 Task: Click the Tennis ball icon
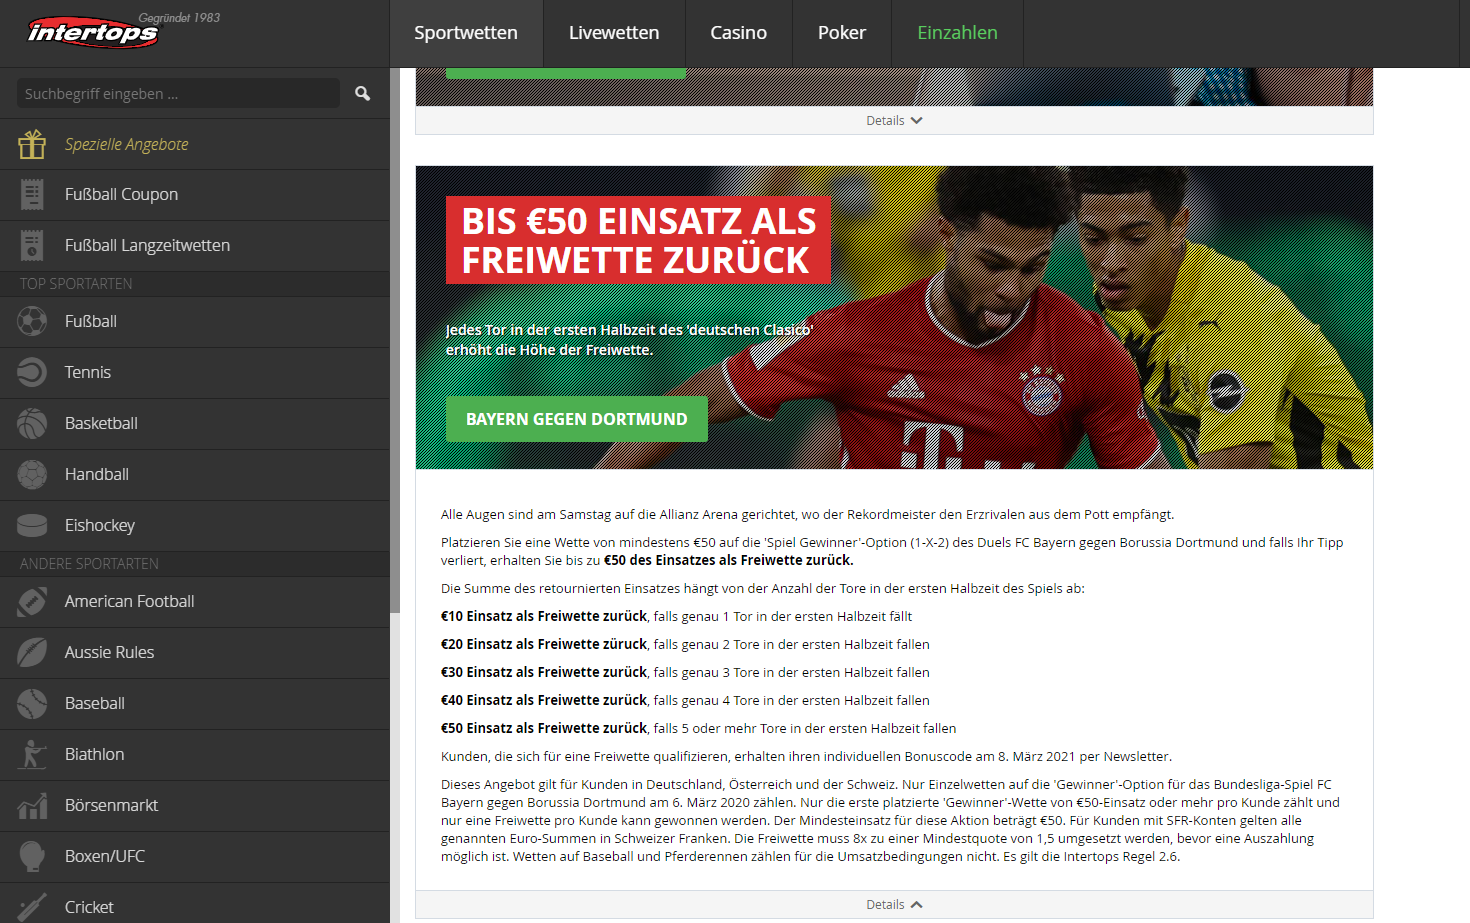[32, 372]
